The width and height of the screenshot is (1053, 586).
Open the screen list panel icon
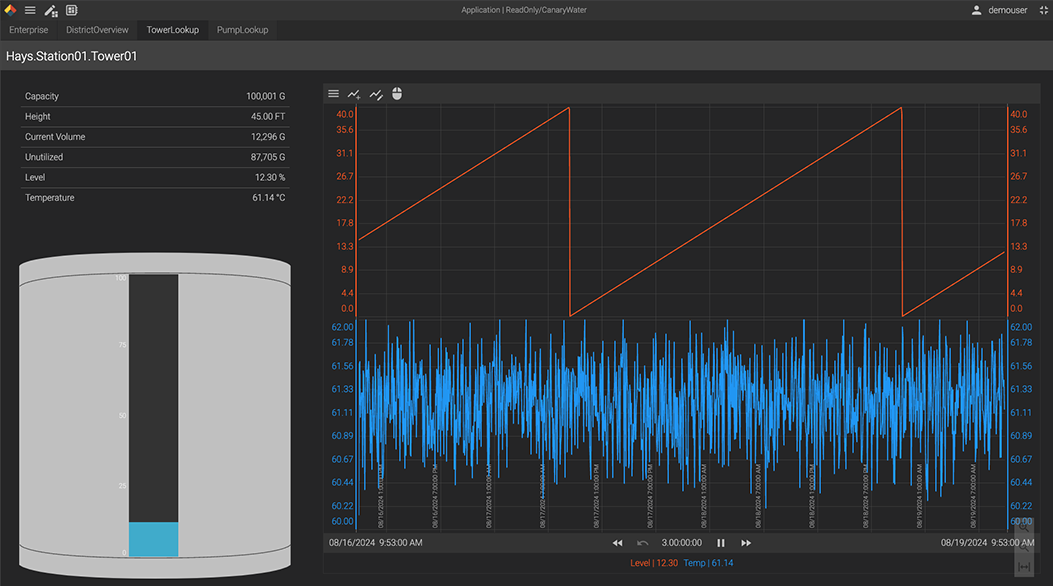click(72, 10)
